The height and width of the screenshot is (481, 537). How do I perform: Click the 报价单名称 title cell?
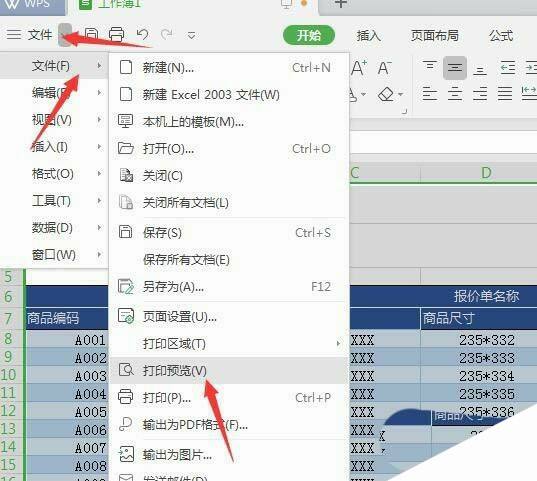coord(486,296)
